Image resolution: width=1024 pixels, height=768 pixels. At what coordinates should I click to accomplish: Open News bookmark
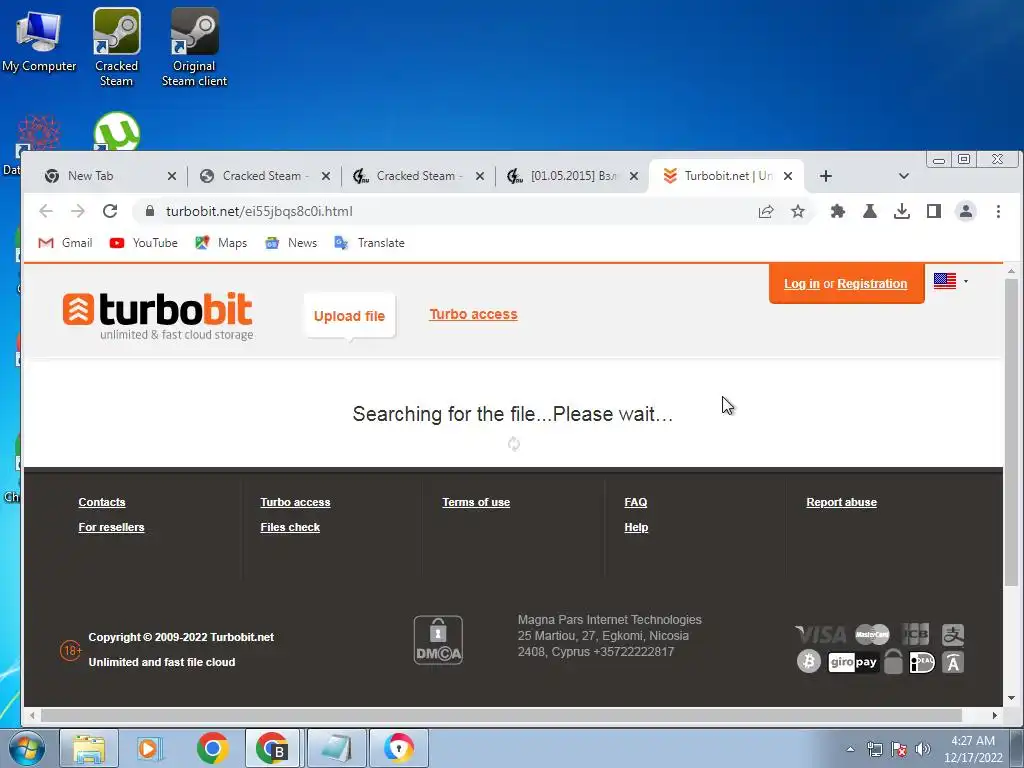[291, 243]
